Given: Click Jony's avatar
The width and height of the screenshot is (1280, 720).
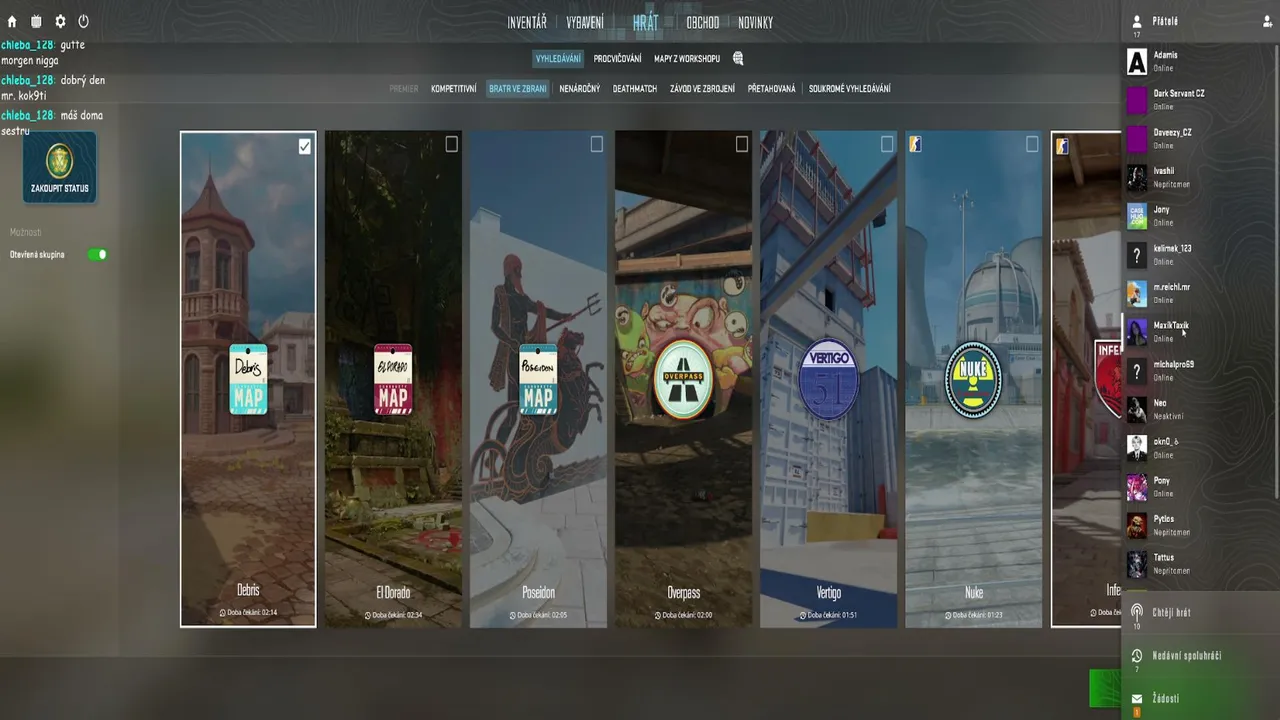Looking at the screenshot, I should [1137, 216].
